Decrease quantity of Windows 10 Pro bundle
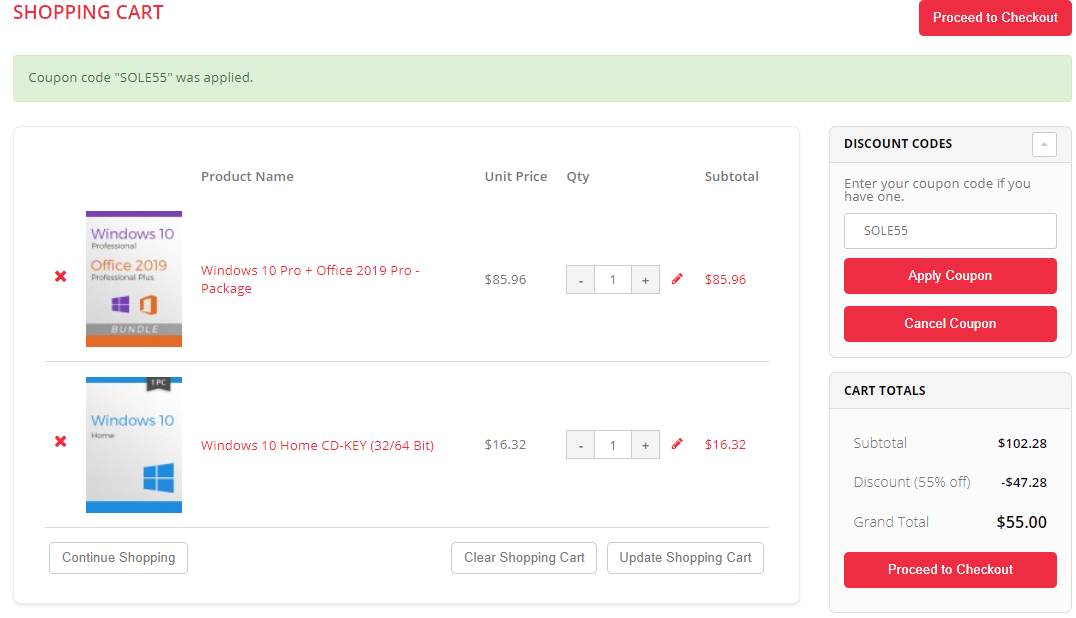 (580, 280)
